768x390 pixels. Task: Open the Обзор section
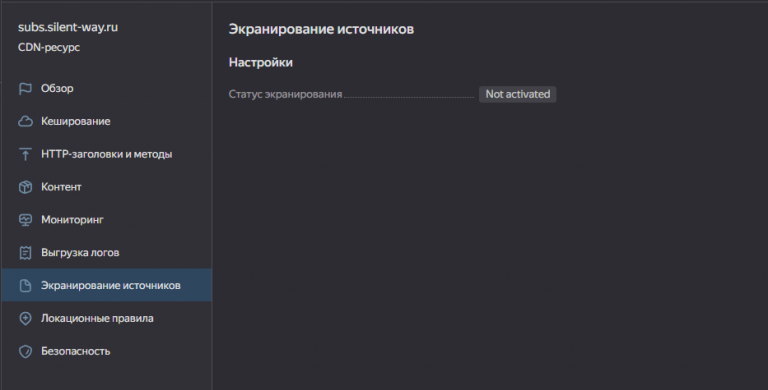[x=106, y=89]
